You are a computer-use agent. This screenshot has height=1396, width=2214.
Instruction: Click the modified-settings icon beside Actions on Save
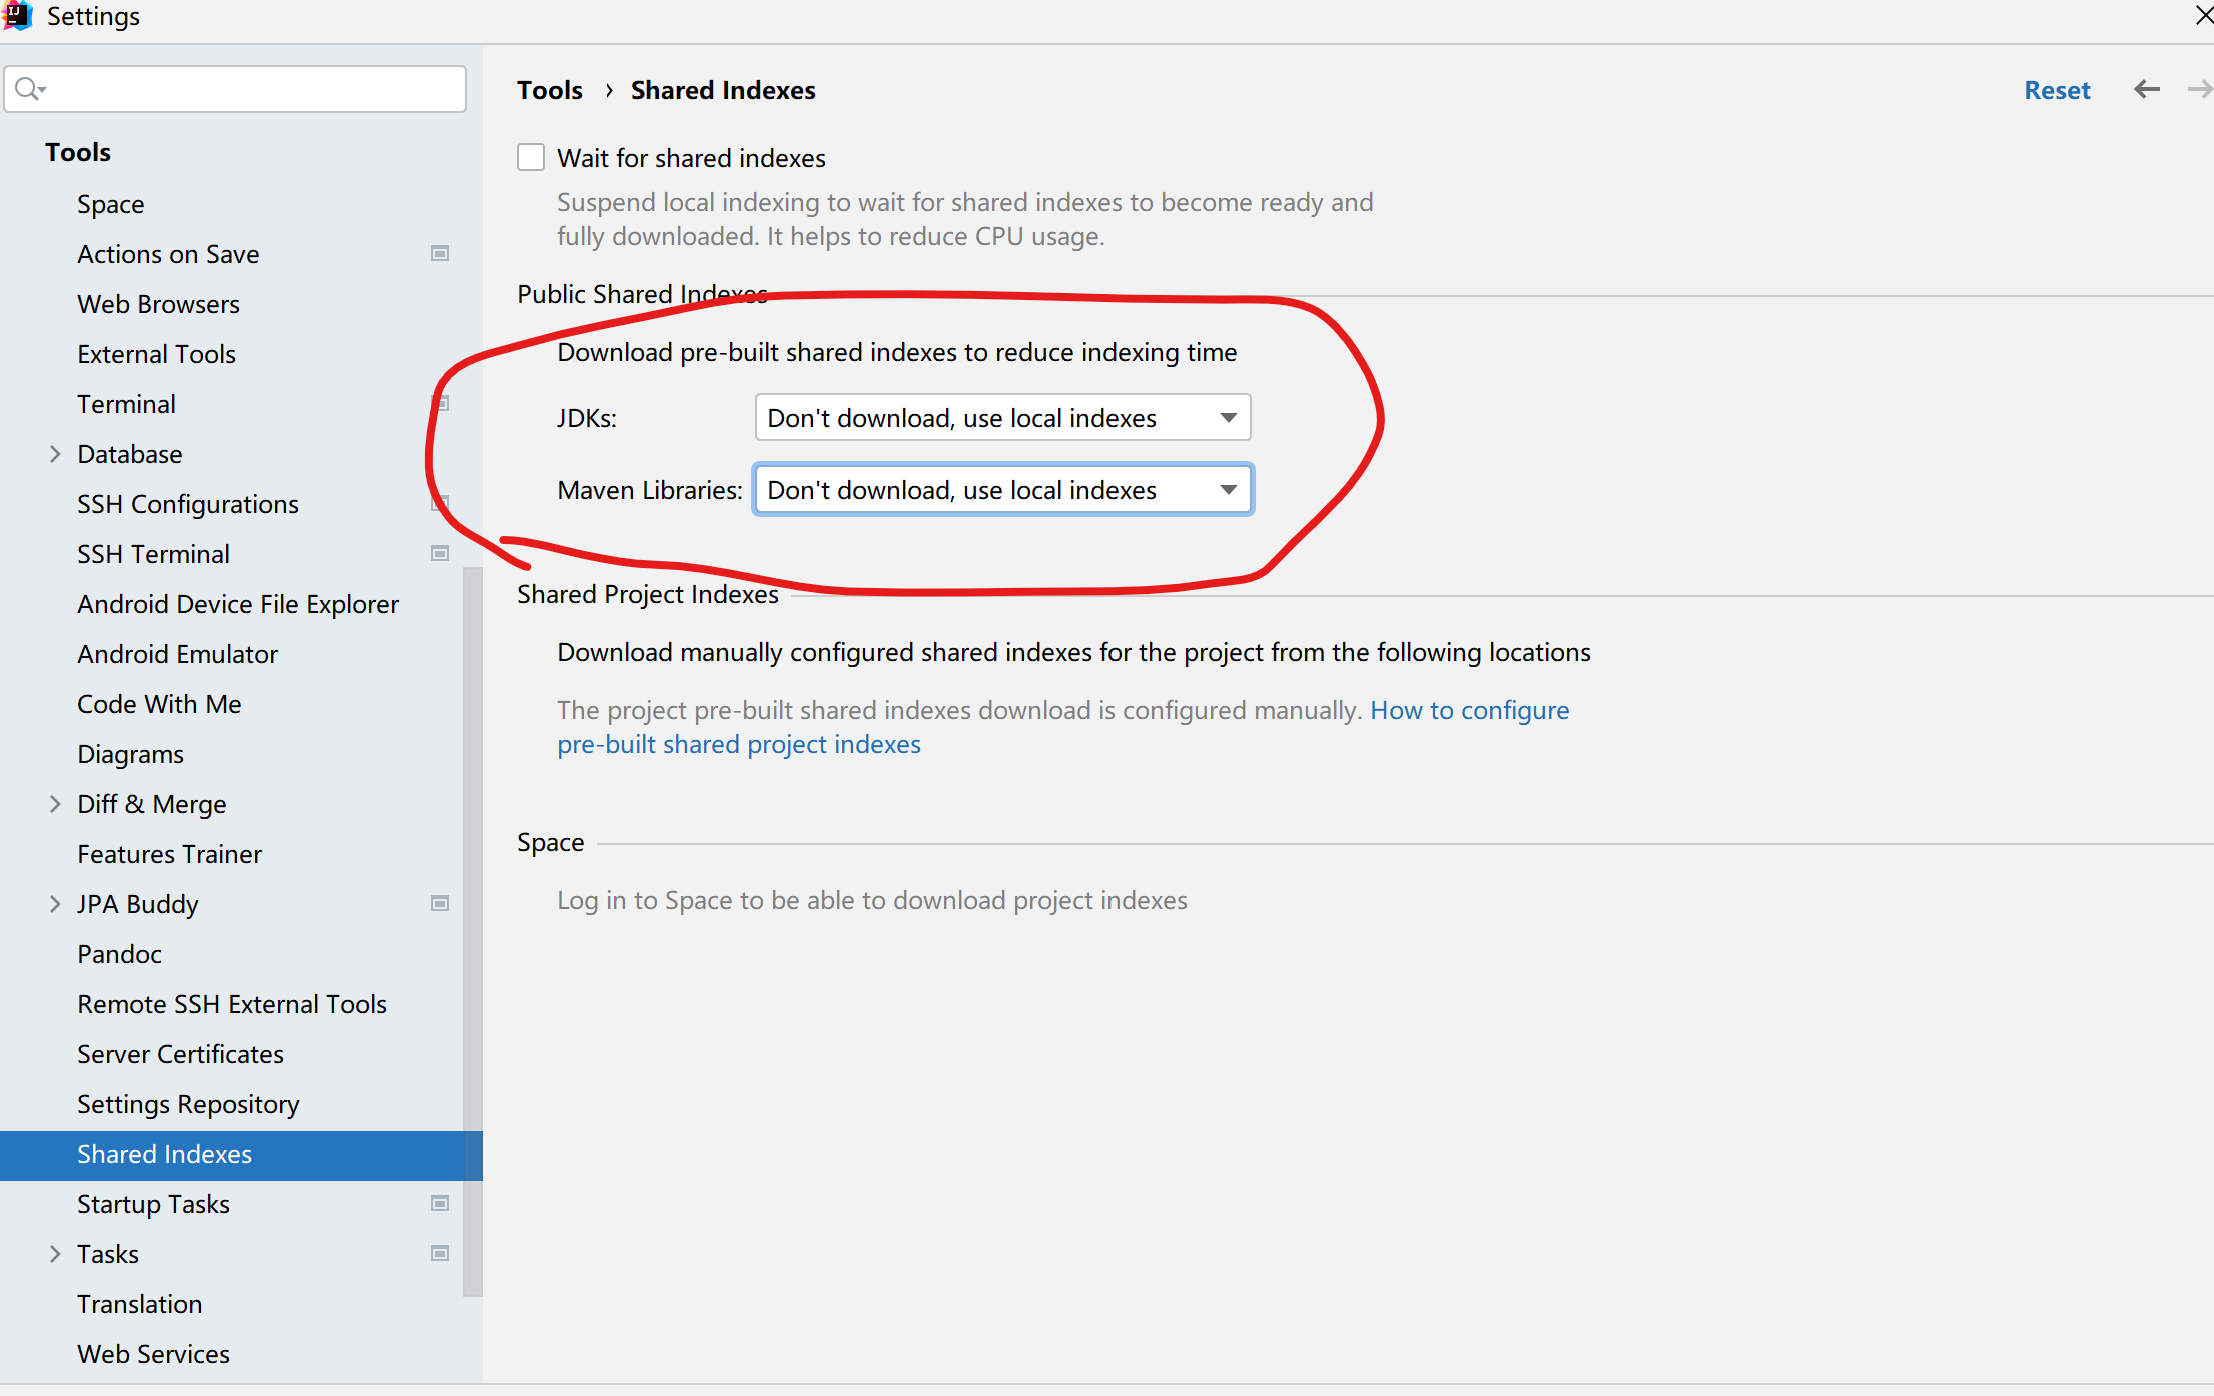(440, 253)
